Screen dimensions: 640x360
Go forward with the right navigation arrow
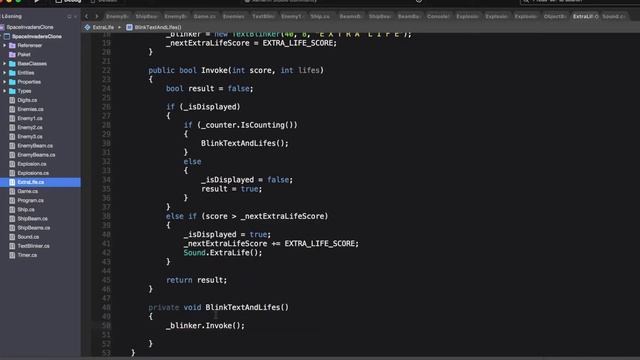97,16
